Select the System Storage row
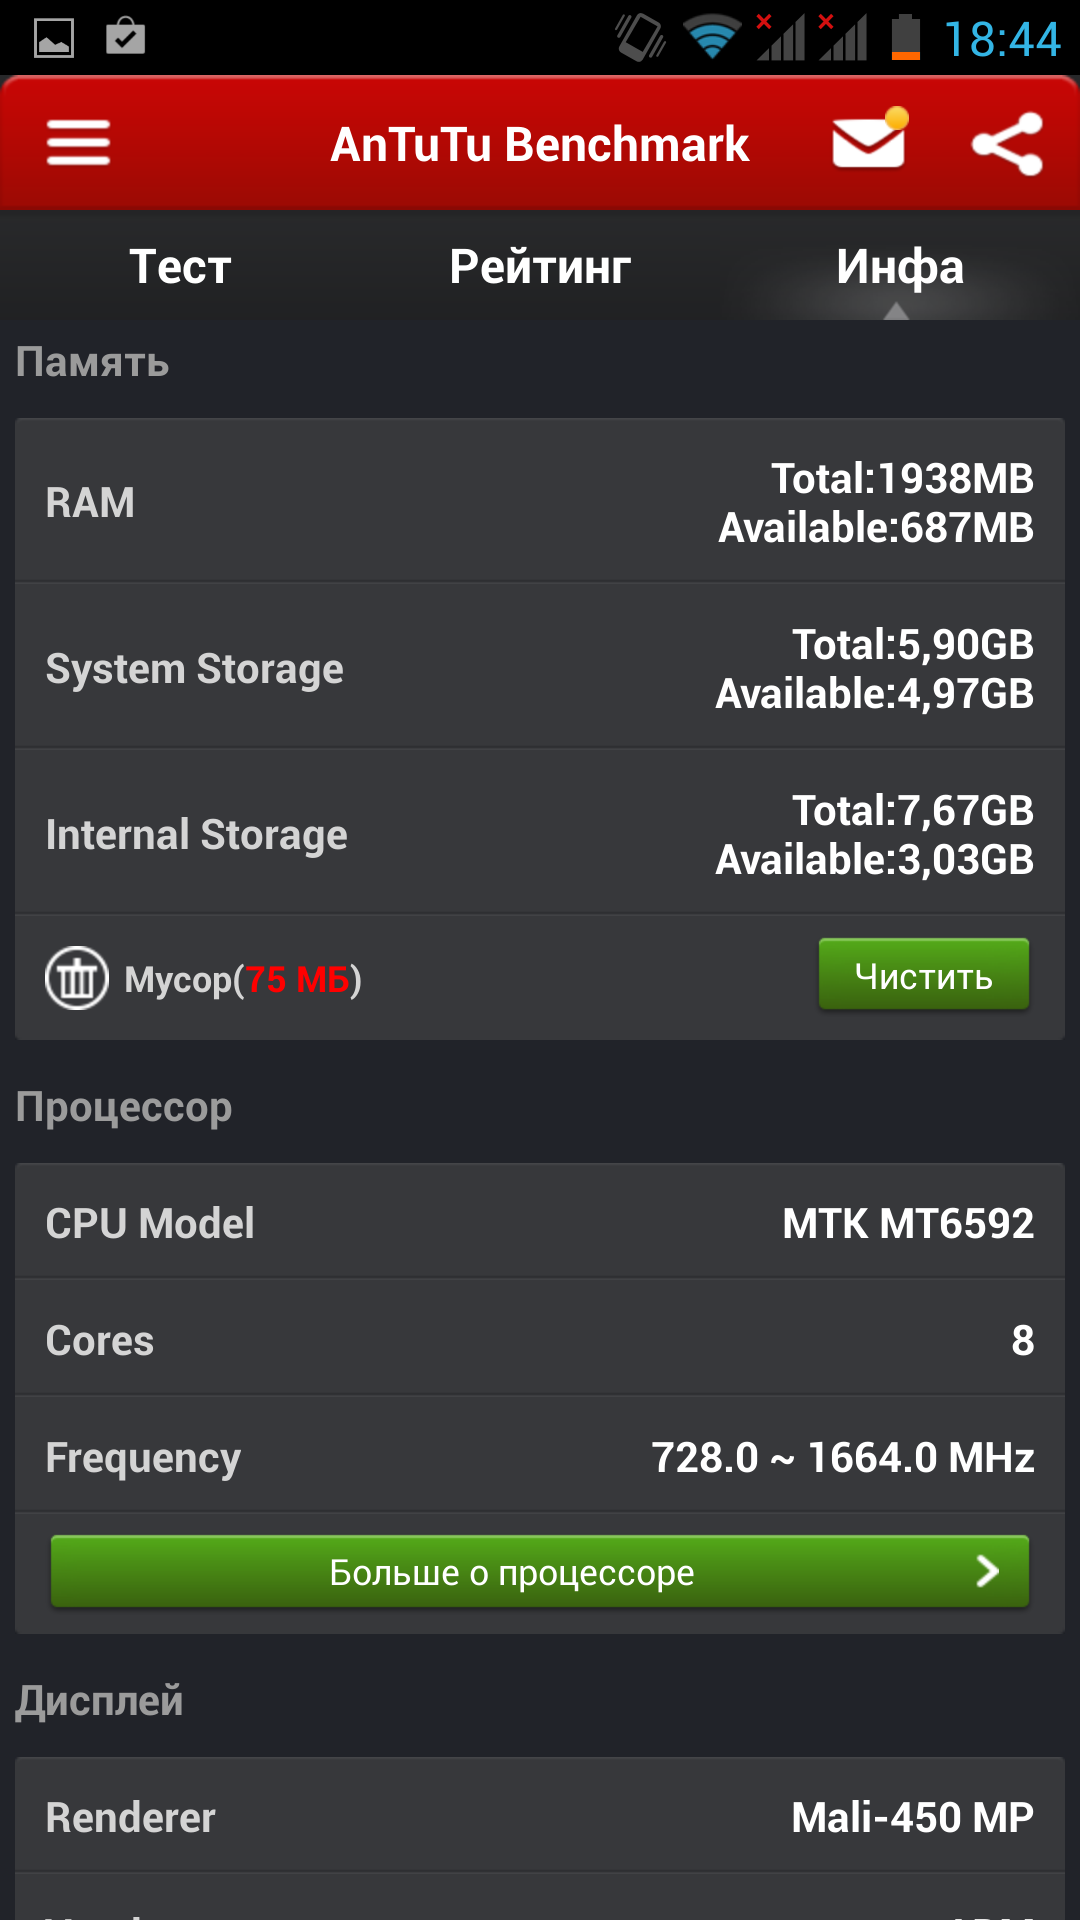The height and width of the screenshot is (1920, 1080). tap(540, 667)
